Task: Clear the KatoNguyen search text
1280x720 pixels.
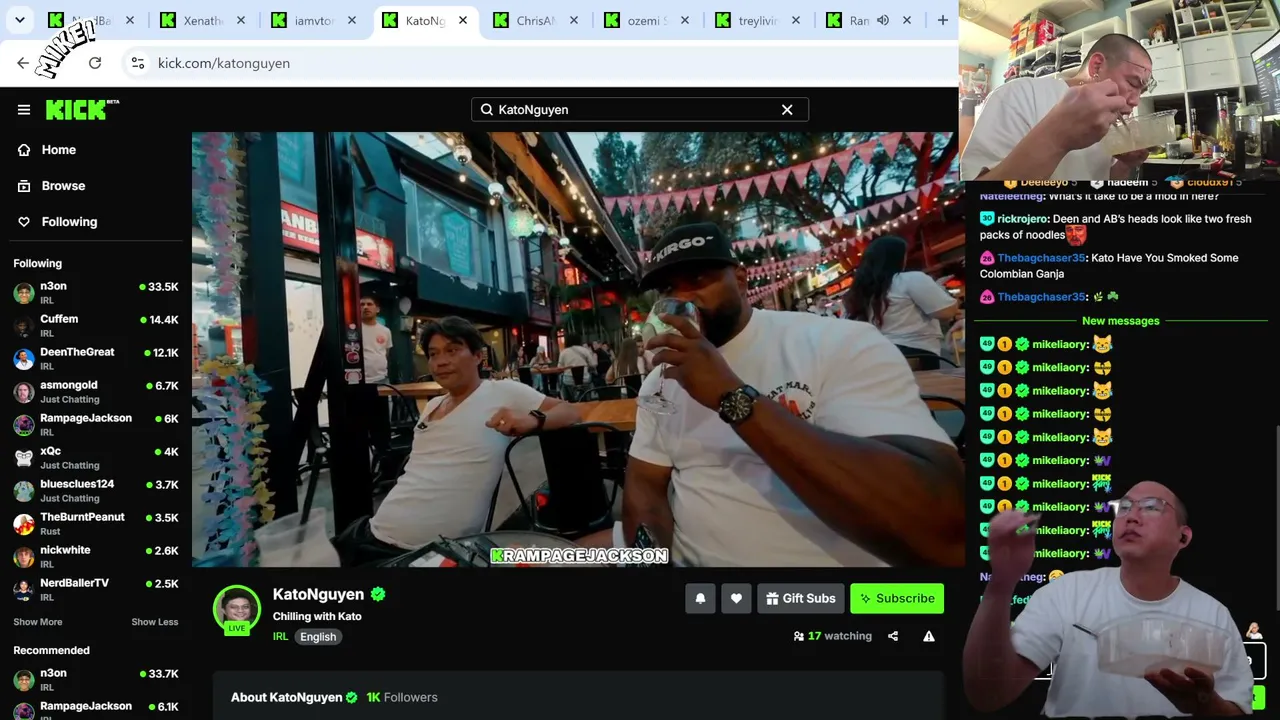Action: tap(787, 110)
